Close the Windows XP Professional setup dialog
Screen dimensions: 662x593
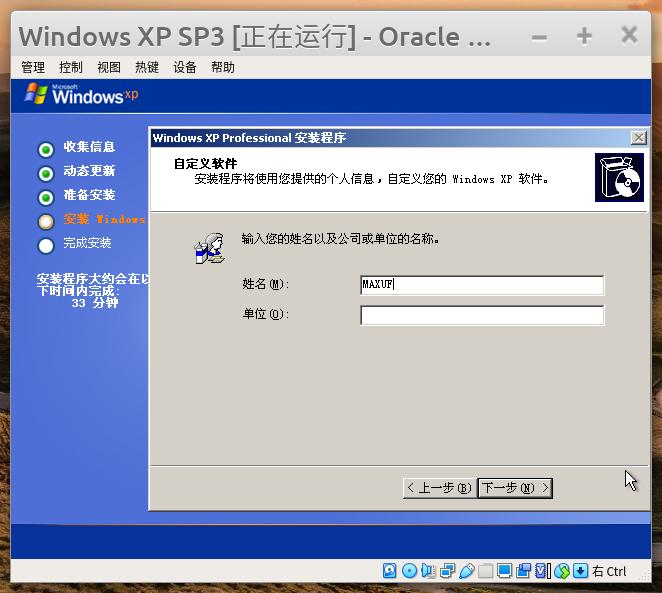638,138
